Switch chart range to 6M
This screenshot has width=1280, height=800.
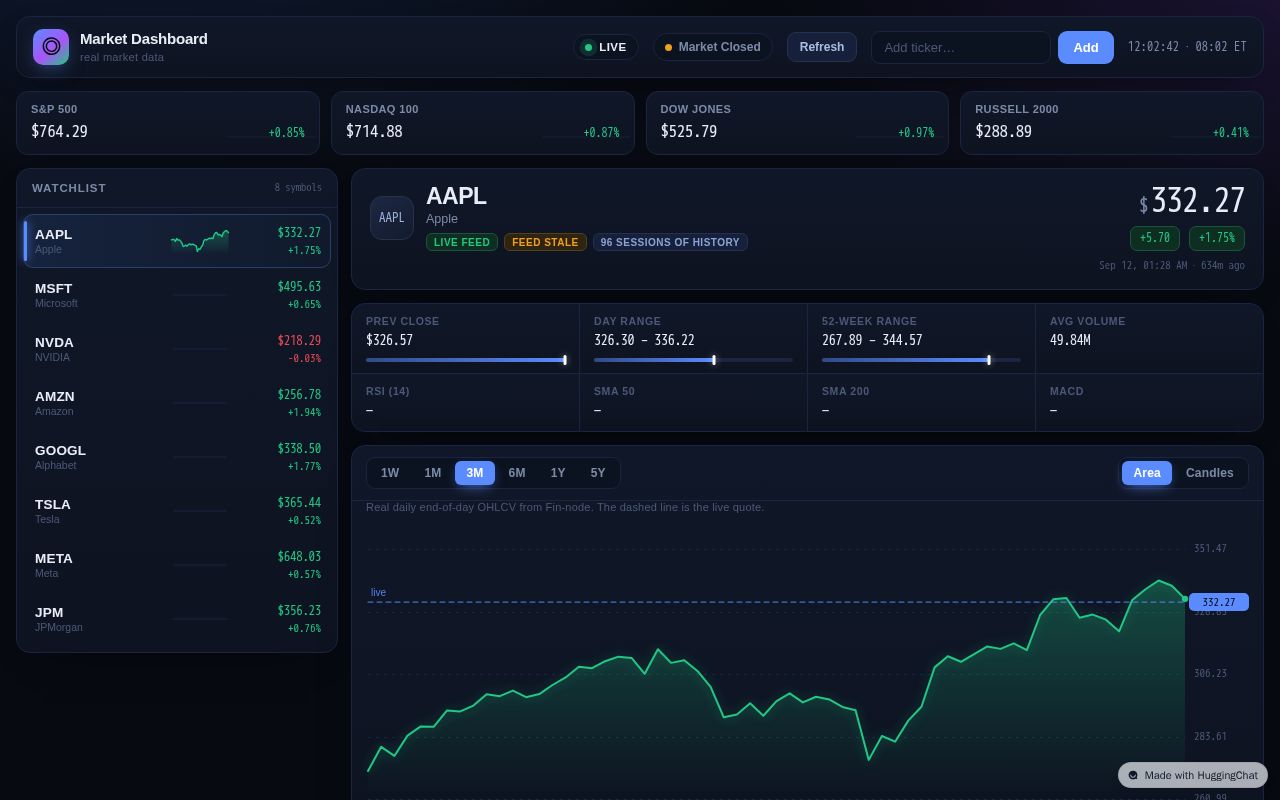coord(517,473)
